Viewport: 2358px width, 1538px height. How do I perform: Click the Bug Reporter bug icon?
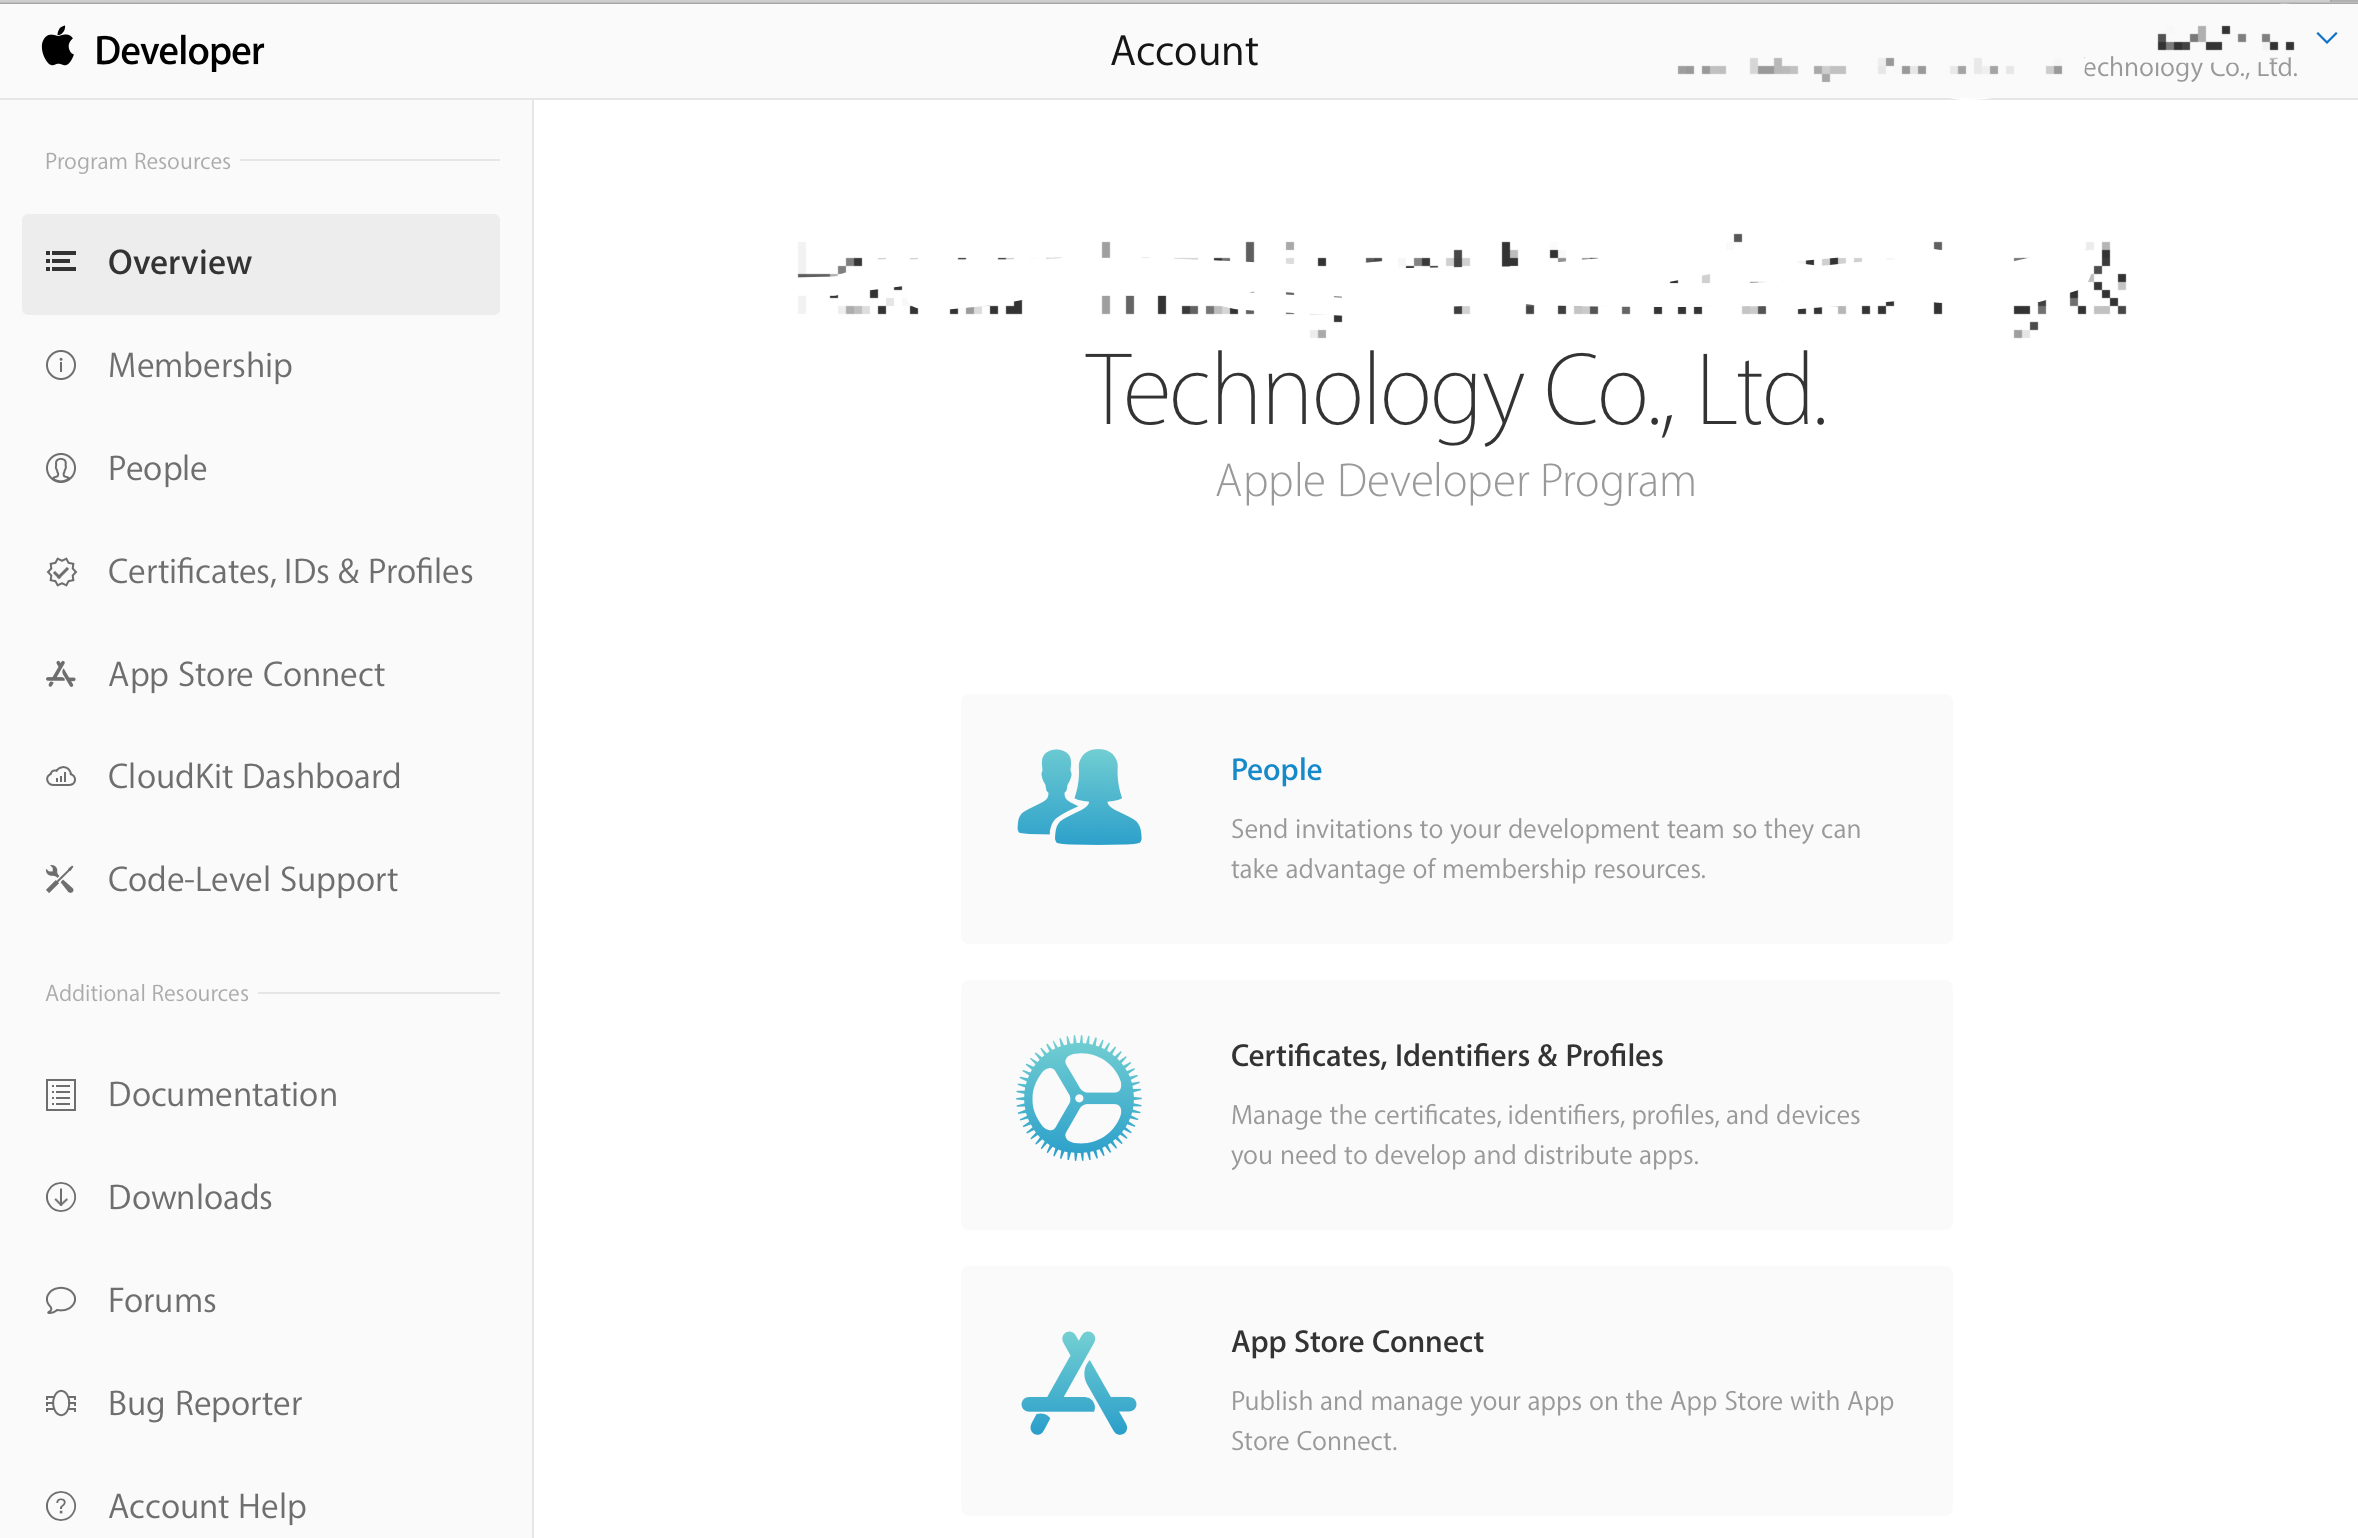coord(61,1403)
